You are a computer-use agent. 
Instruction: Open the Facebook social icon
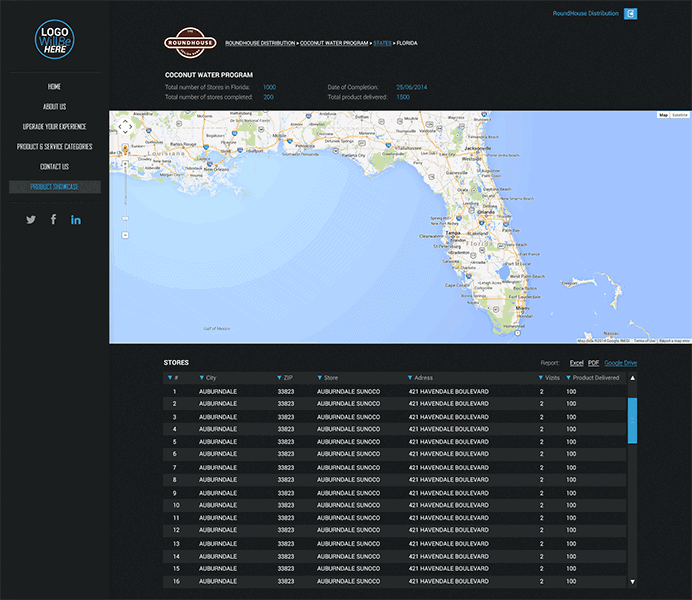point(53,219)
